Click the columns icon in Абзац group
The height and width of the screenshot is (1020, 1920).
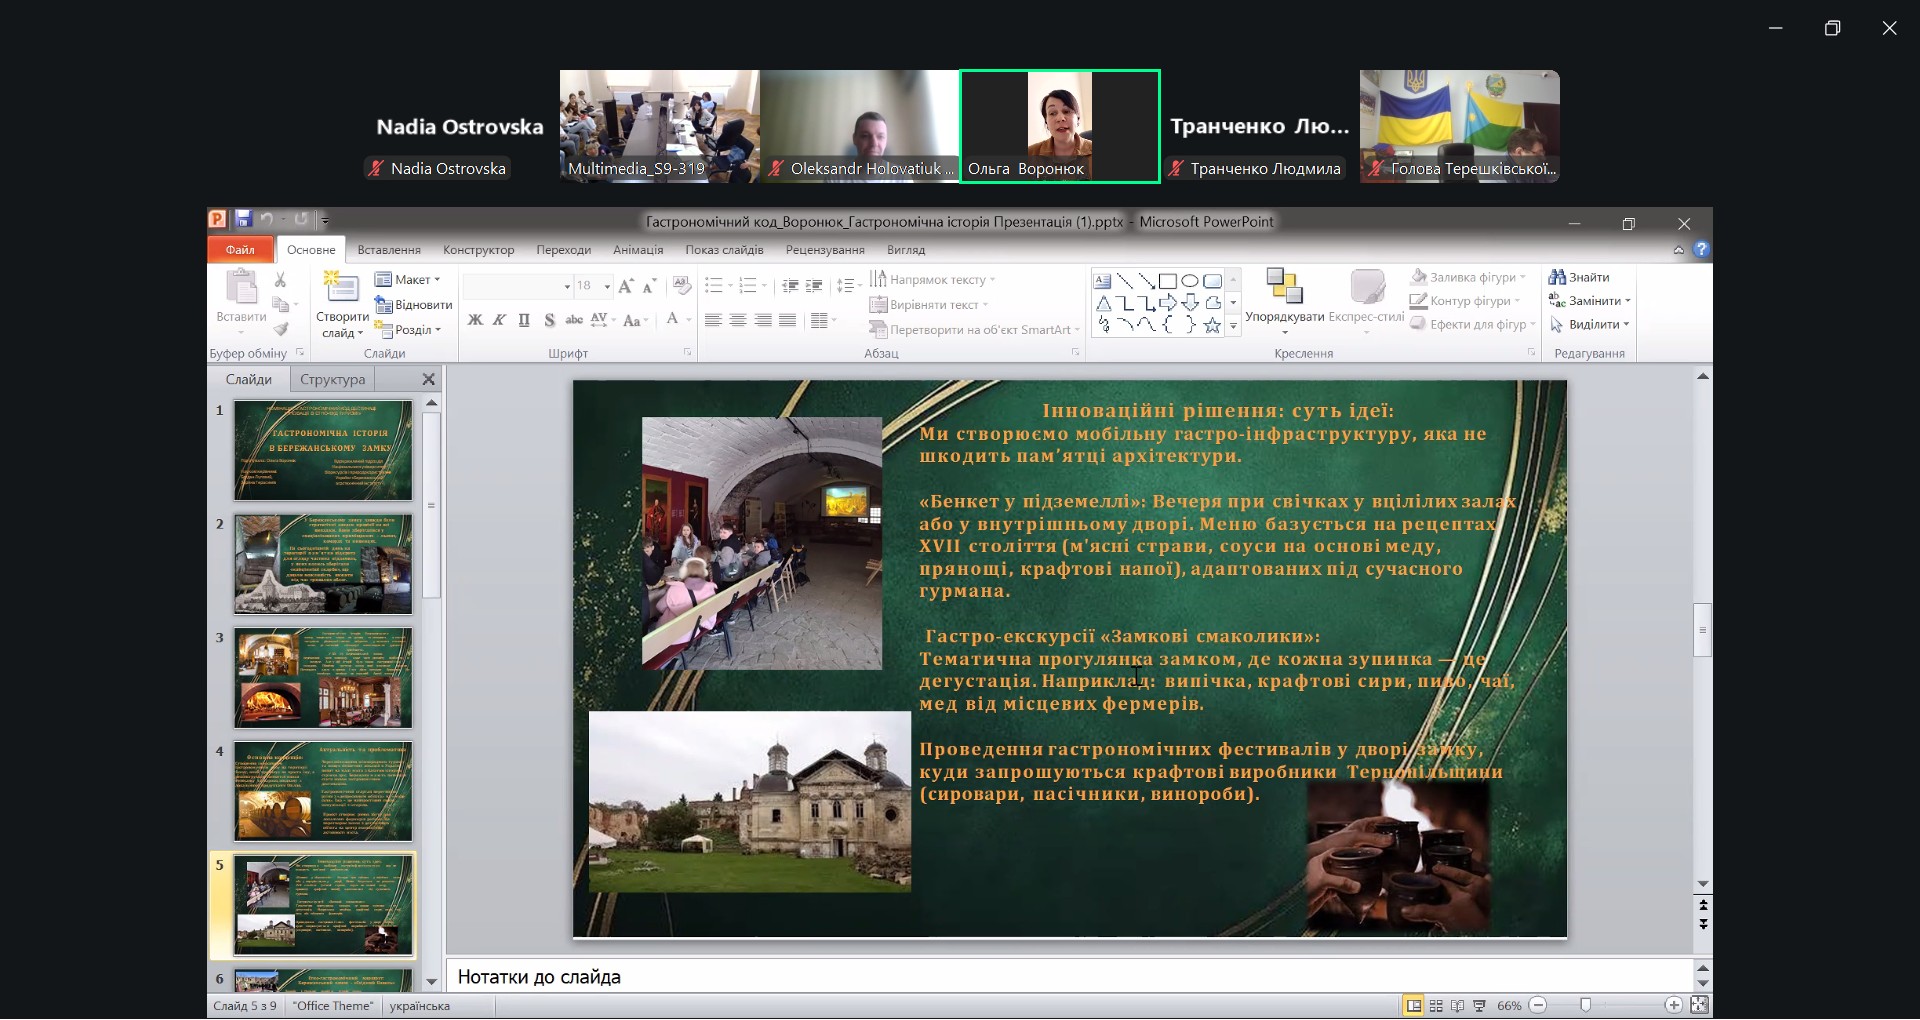click(820, 320)
